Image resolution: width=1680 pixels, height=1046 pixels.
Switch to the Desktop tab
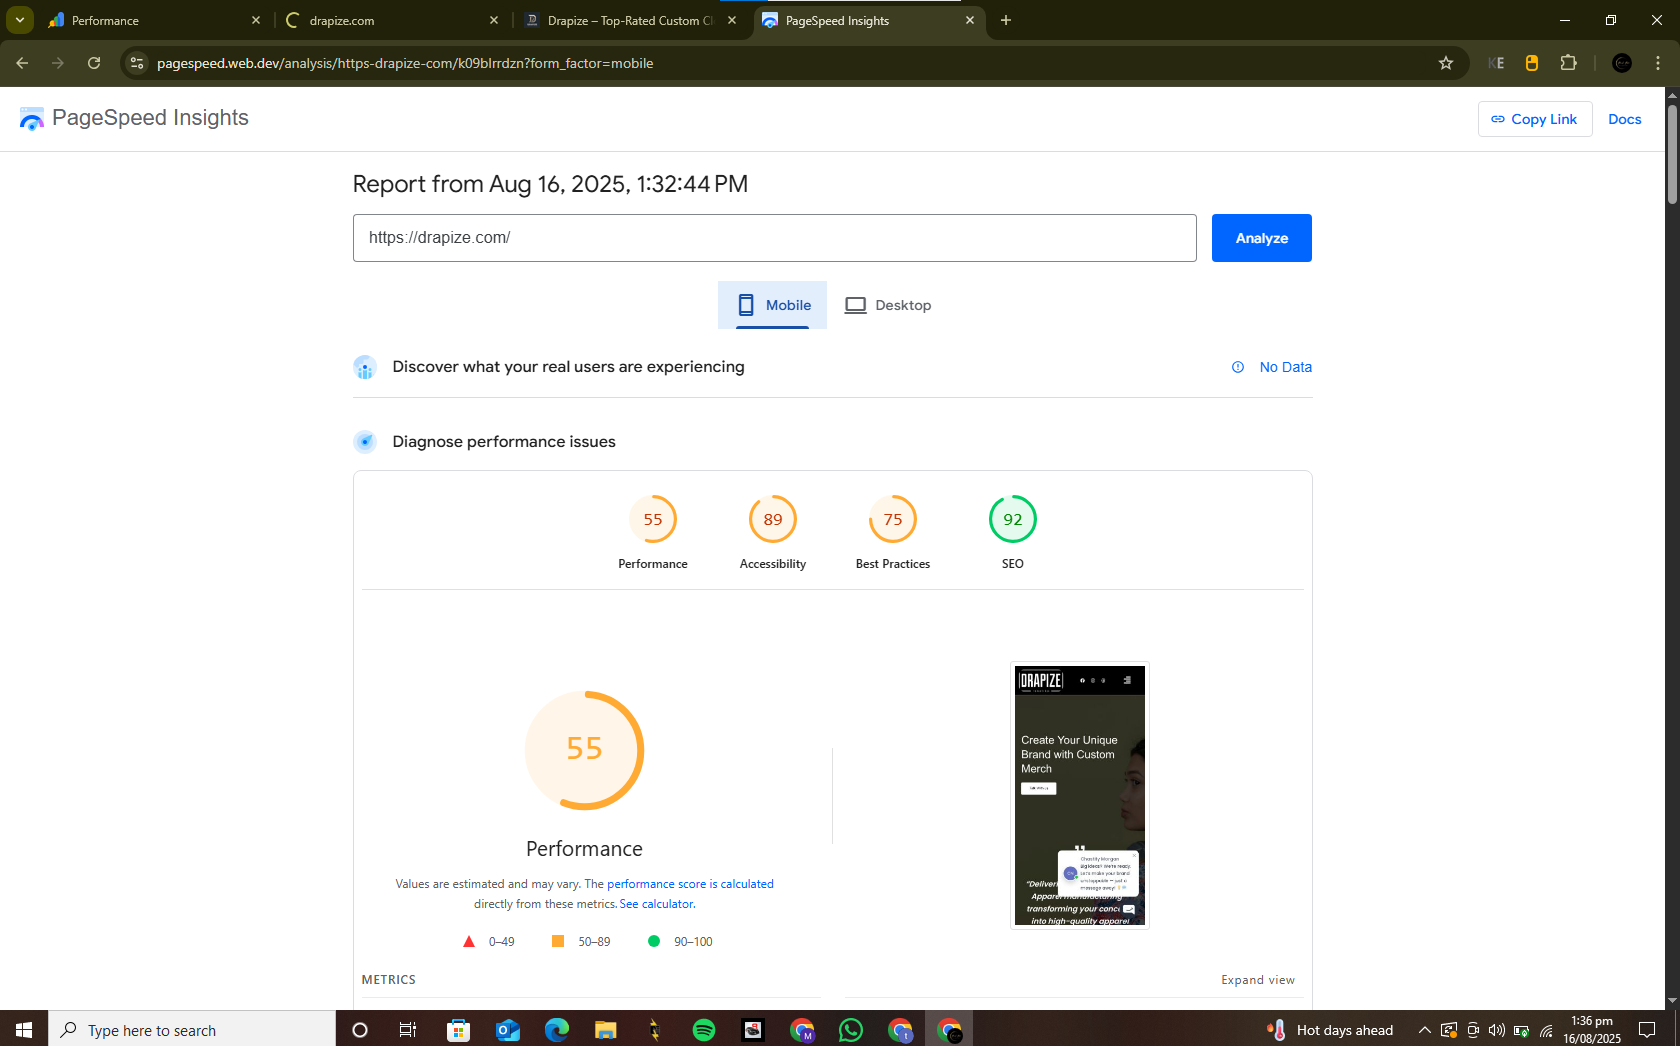tap(888, 305)
